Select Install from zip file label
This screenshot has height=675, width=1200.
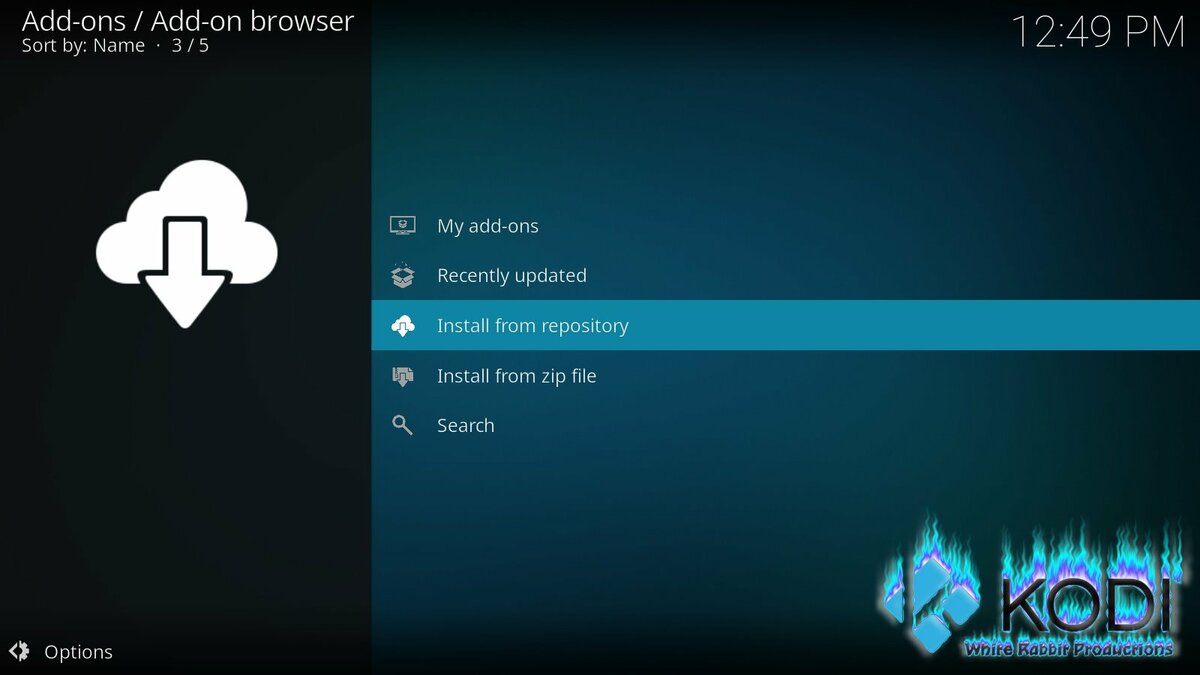(x=516, y=376)
